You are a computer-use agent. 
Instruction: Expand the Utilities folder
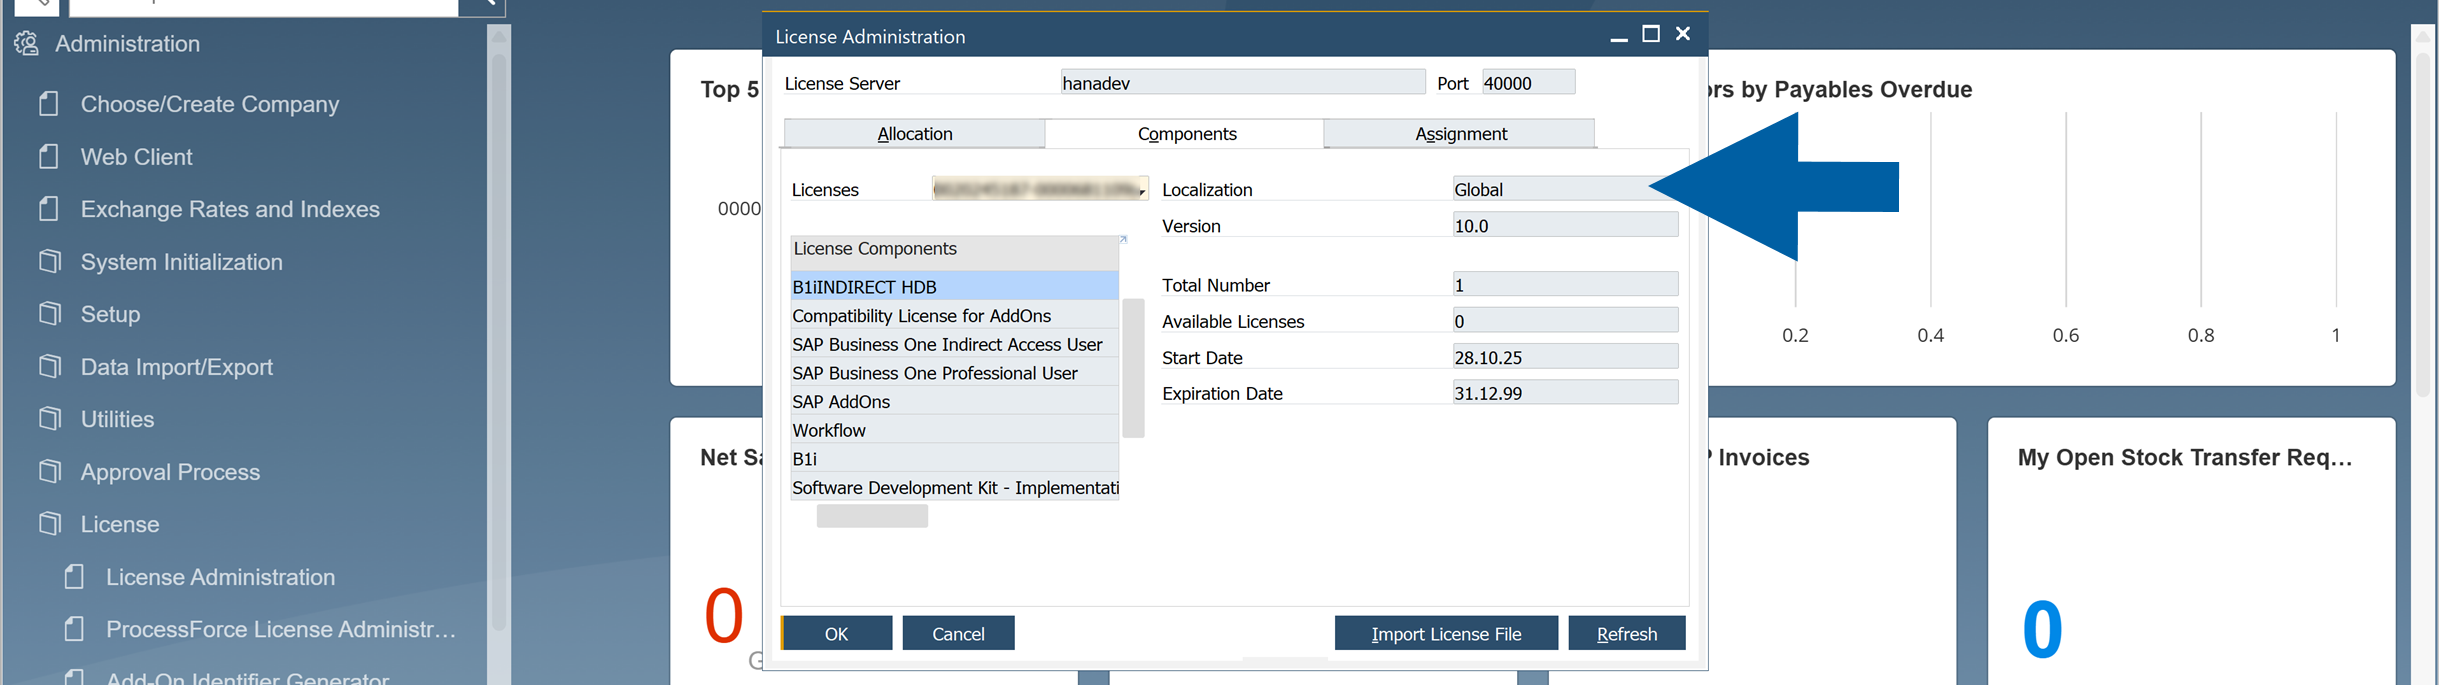[x=117, y=419]
